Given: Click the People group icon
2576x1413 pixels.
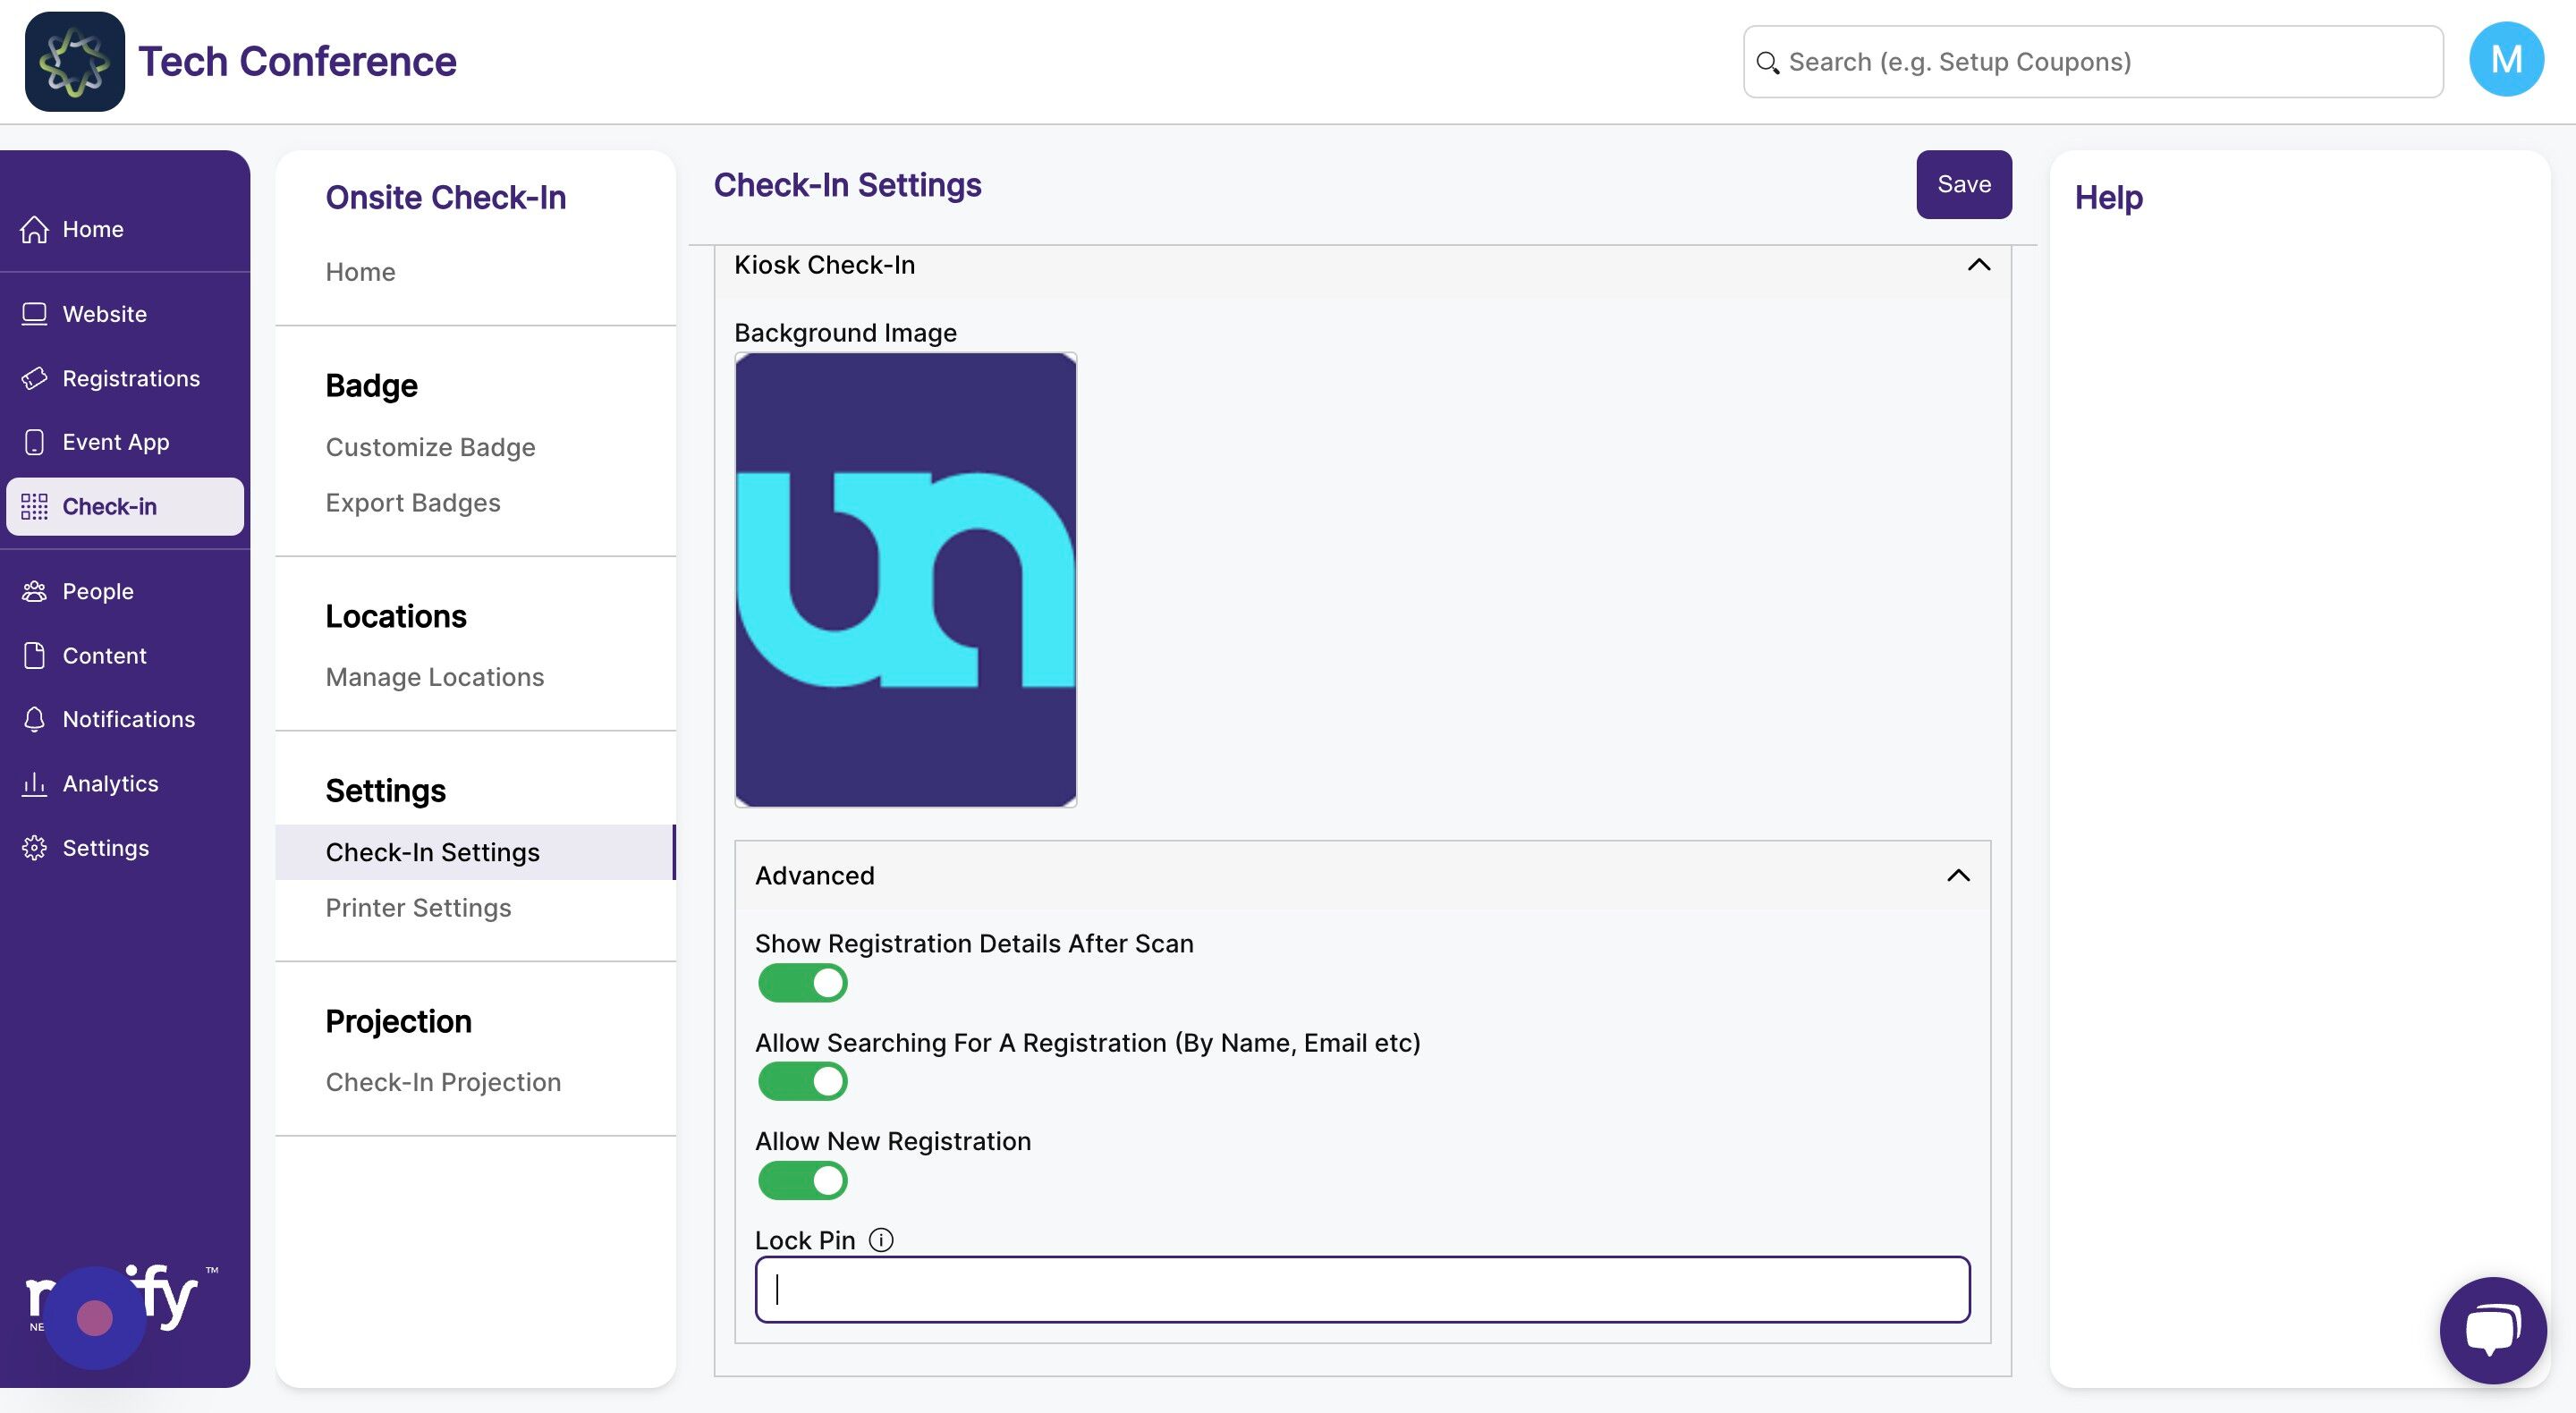Looking at the screenshot, I should [x=34, y=591].
